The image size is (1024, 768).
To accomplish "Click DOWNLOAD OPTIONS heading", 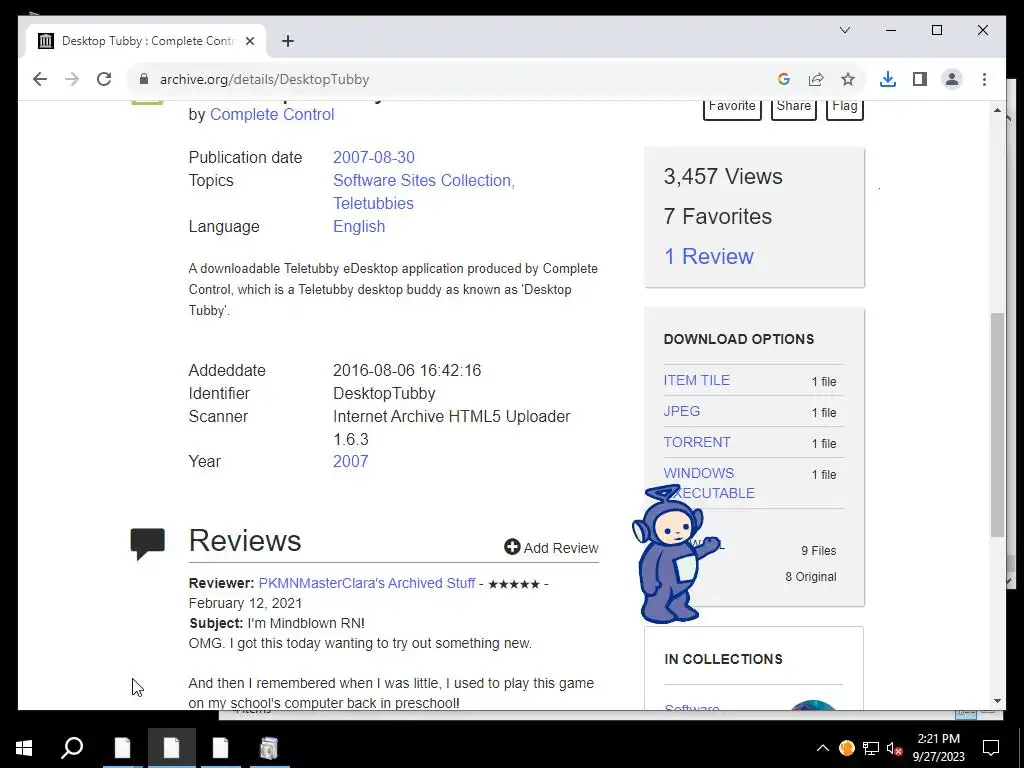I will coord(739,339).
